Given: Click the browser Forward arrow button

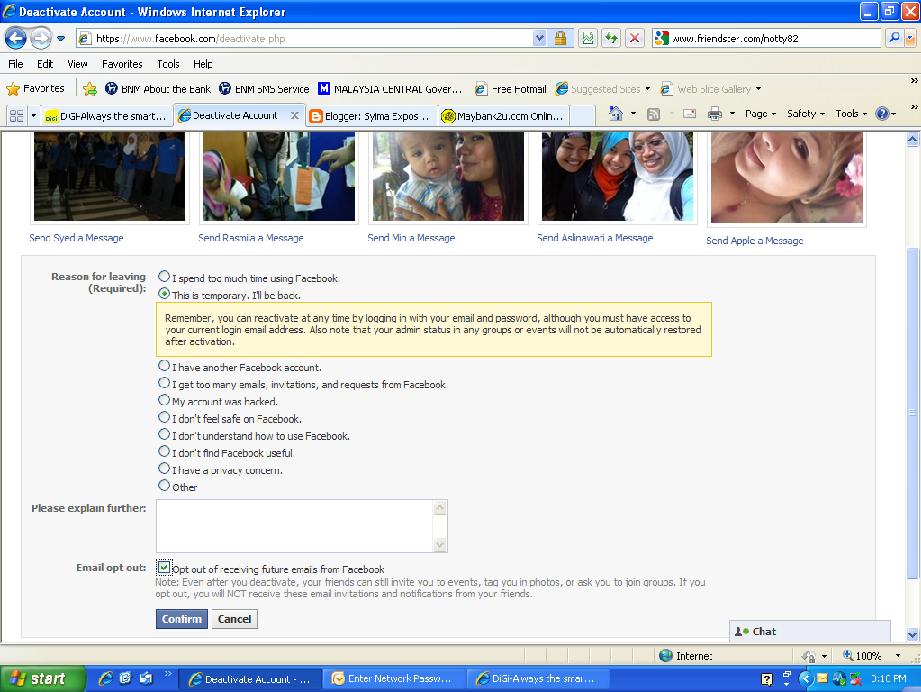Looking at the screenshot, I should click(x=40, y=39).
